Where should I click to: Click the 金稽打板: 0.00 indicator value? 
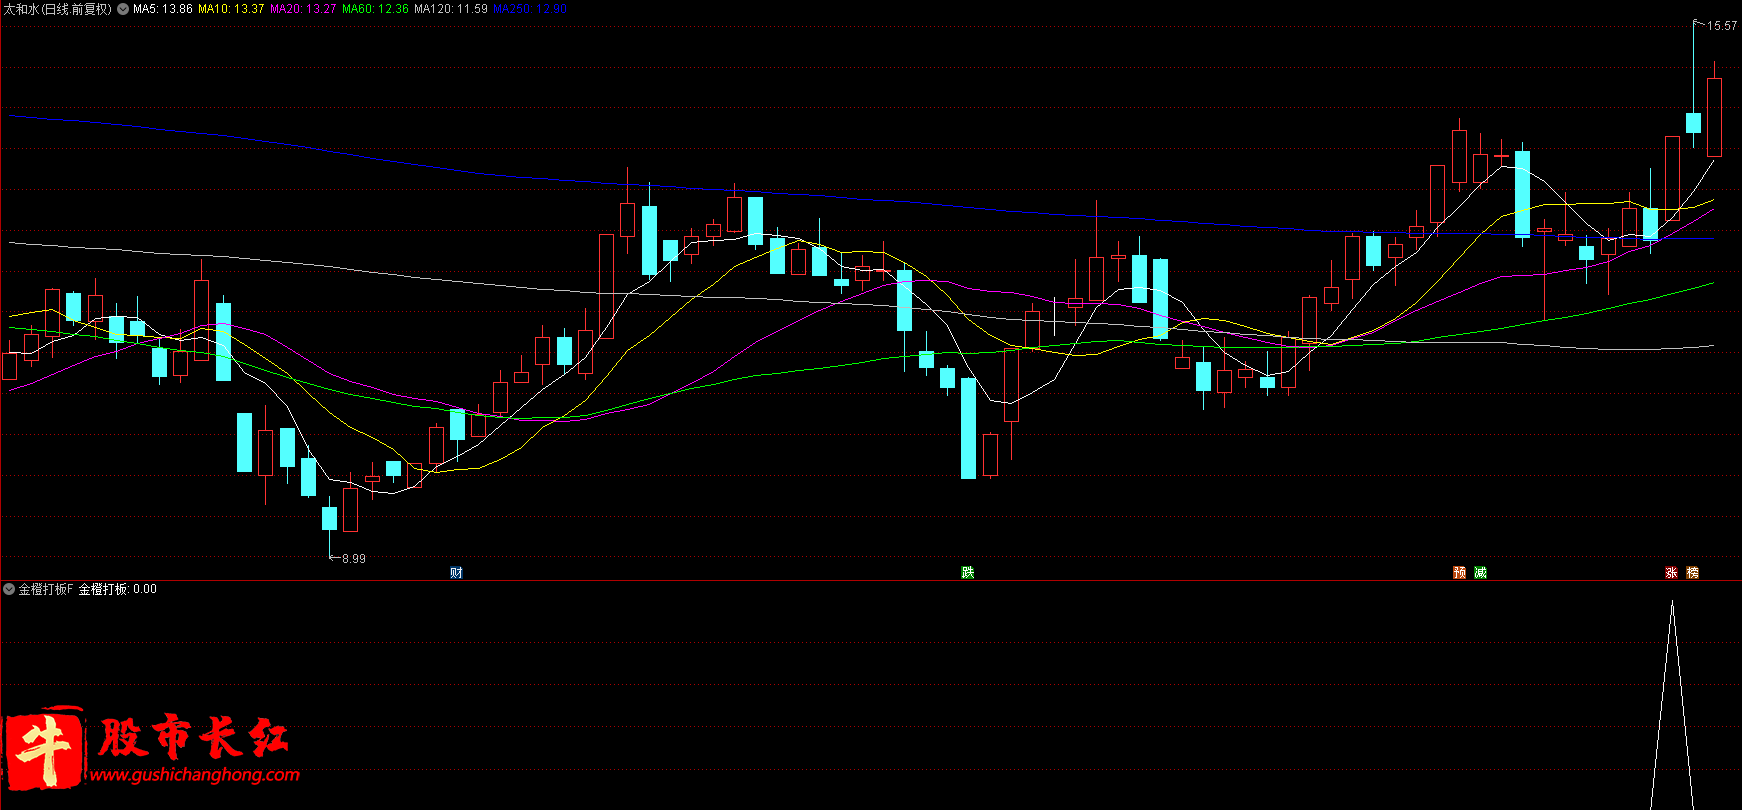[x=118, y=589]
